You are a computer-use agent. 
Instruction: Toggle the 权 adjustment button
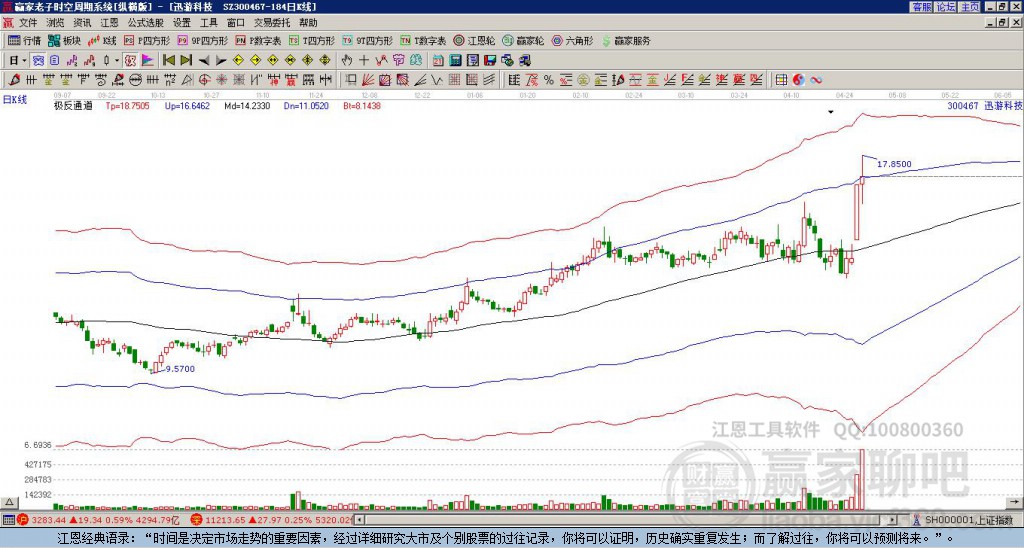pos(130,61)
